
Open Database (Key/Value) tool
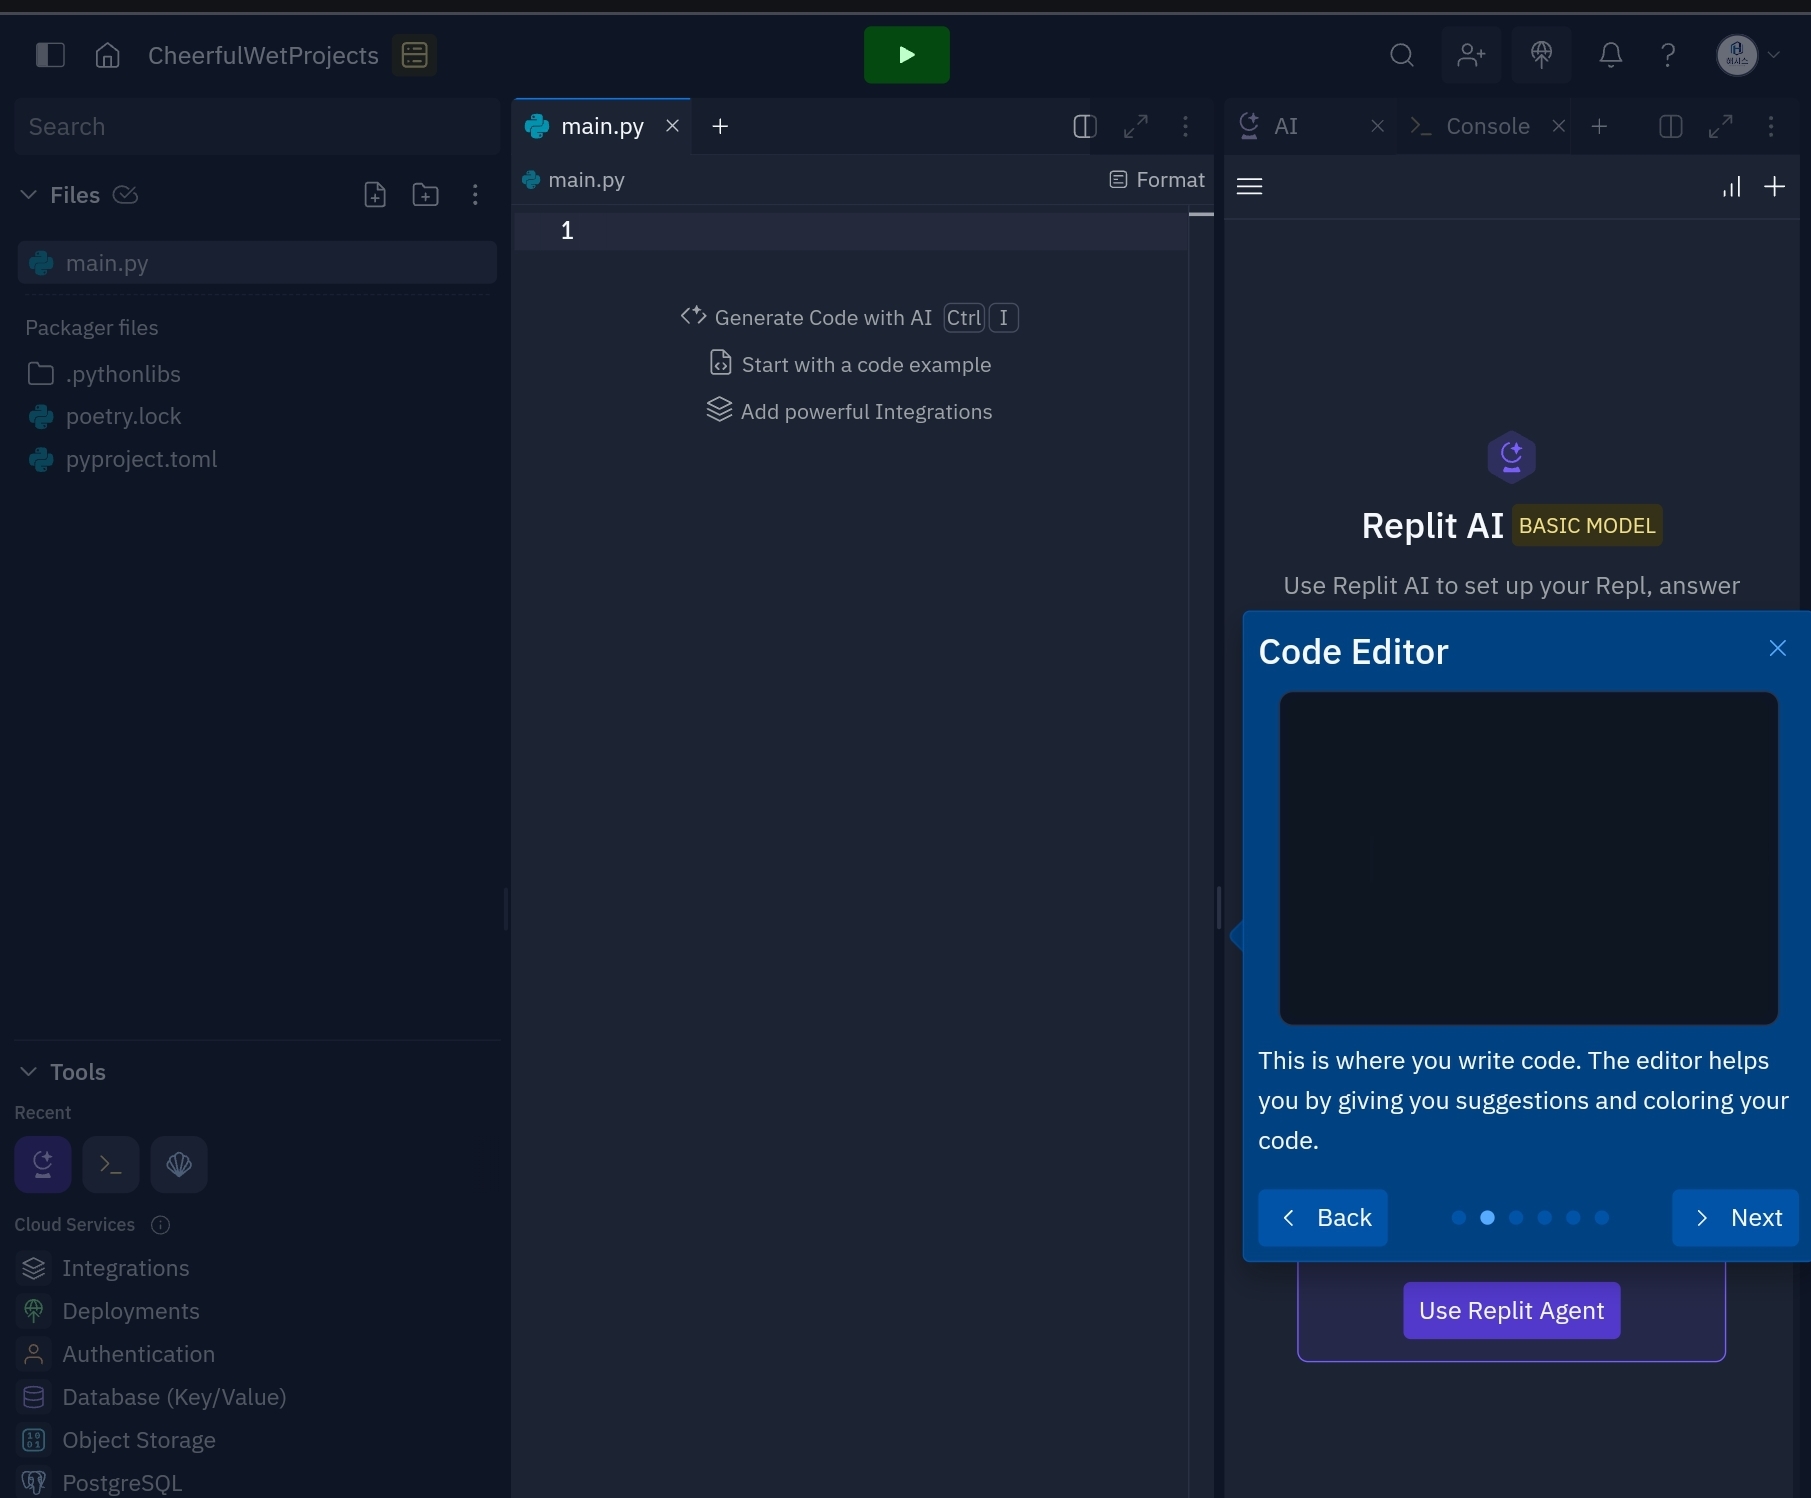153,1397
